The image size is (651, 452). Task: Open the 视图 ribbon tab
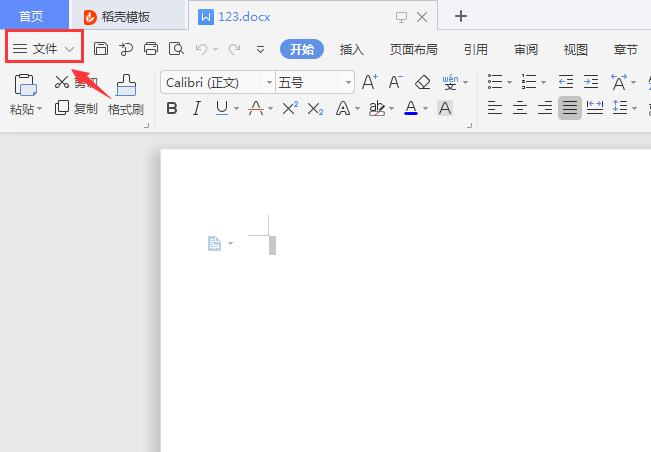click(x=575, y=49)
